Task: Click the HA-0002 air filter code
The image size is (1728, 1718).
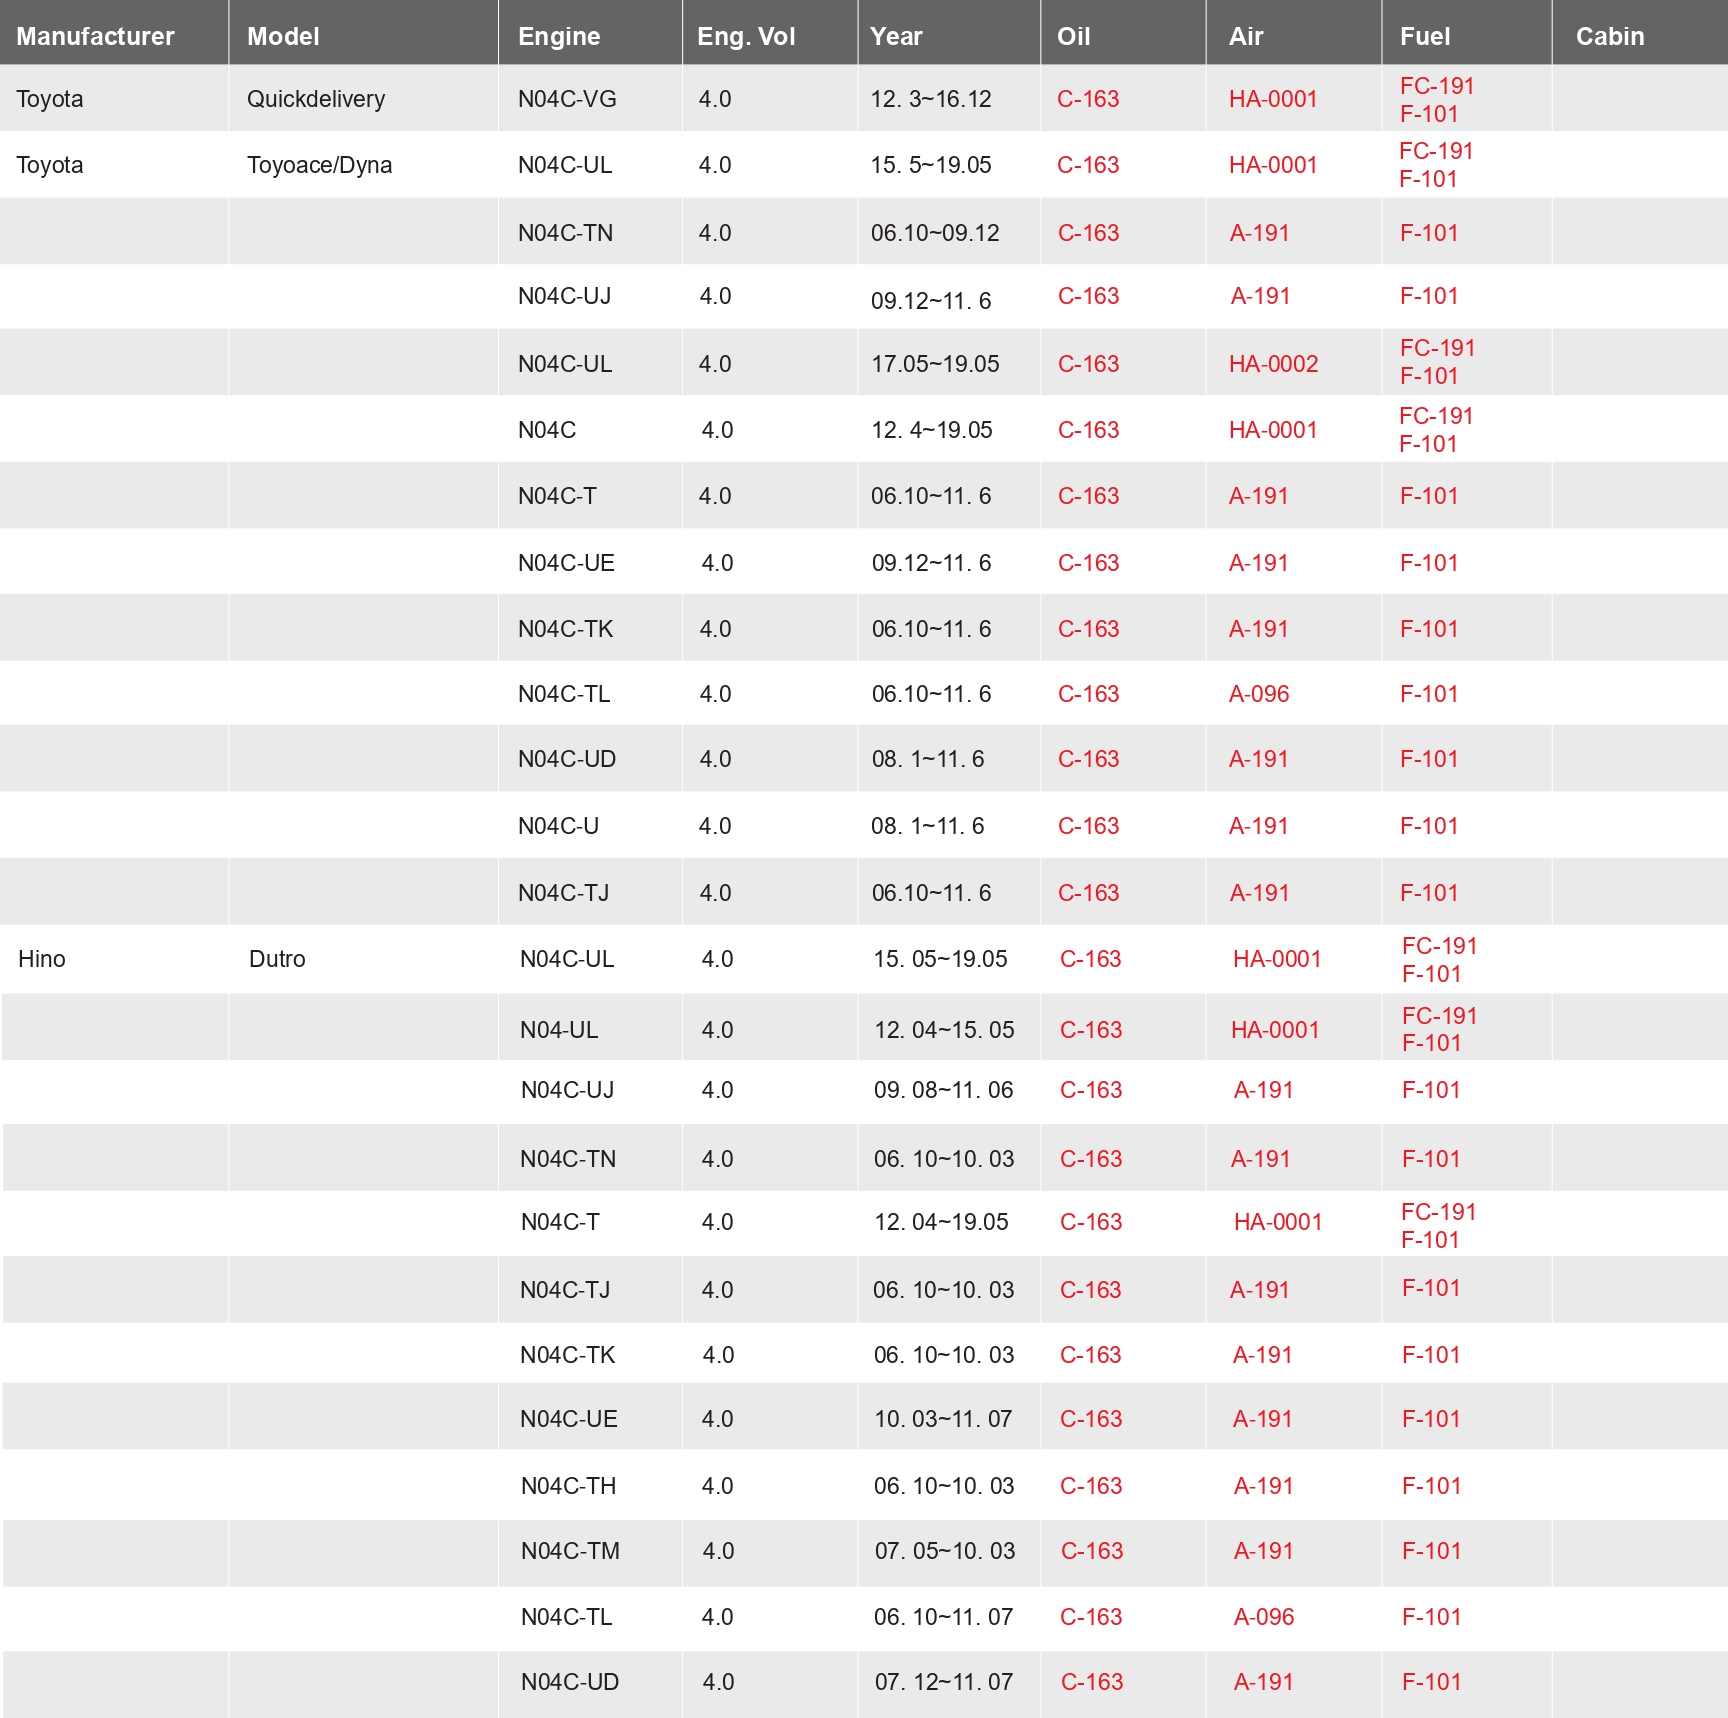Action: point(1274,364)
